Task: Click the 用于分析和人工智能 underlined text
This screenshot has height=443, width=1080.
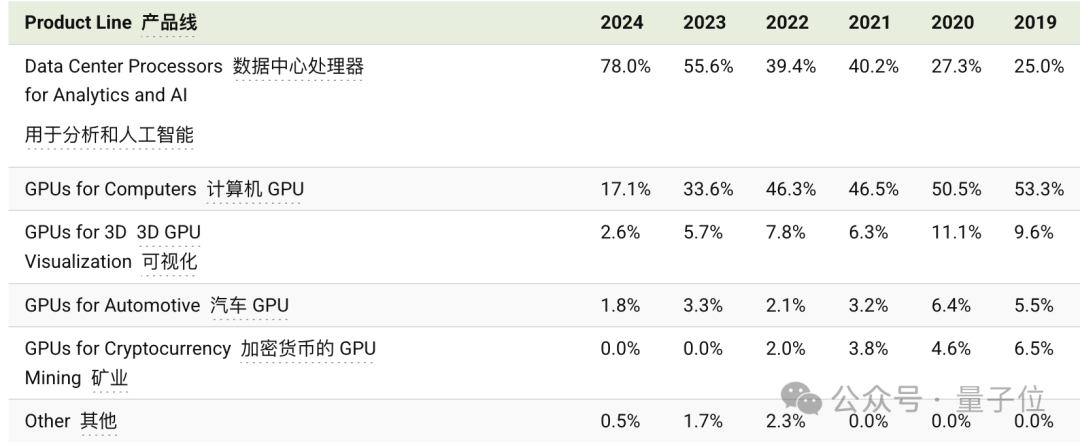Action: [109, 134]
